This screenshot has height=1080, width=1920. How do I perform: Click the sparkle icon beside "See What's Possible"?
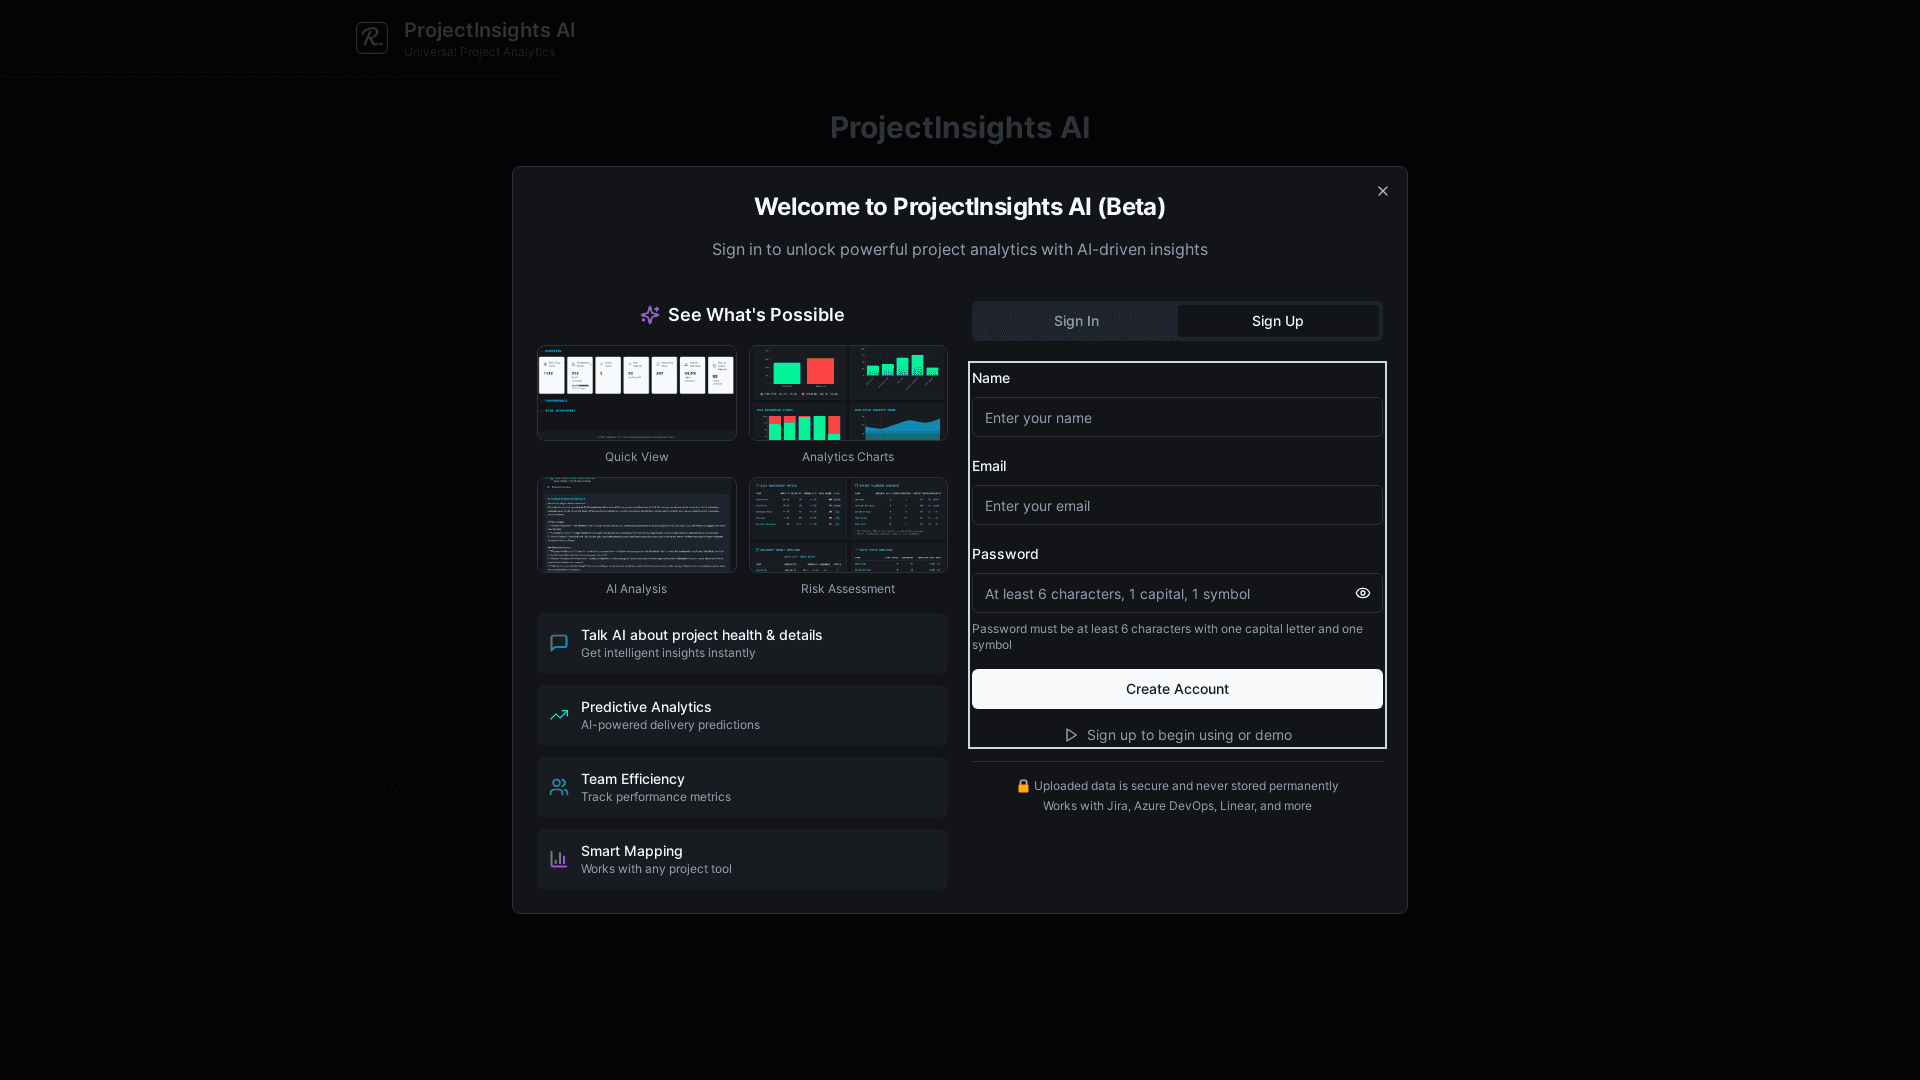pyautogui.click(x=650, y=315)
